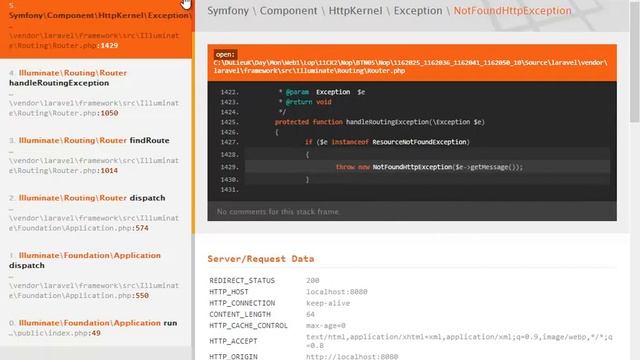Click 'No comments for this stack frame' area

tap(412, 211)
